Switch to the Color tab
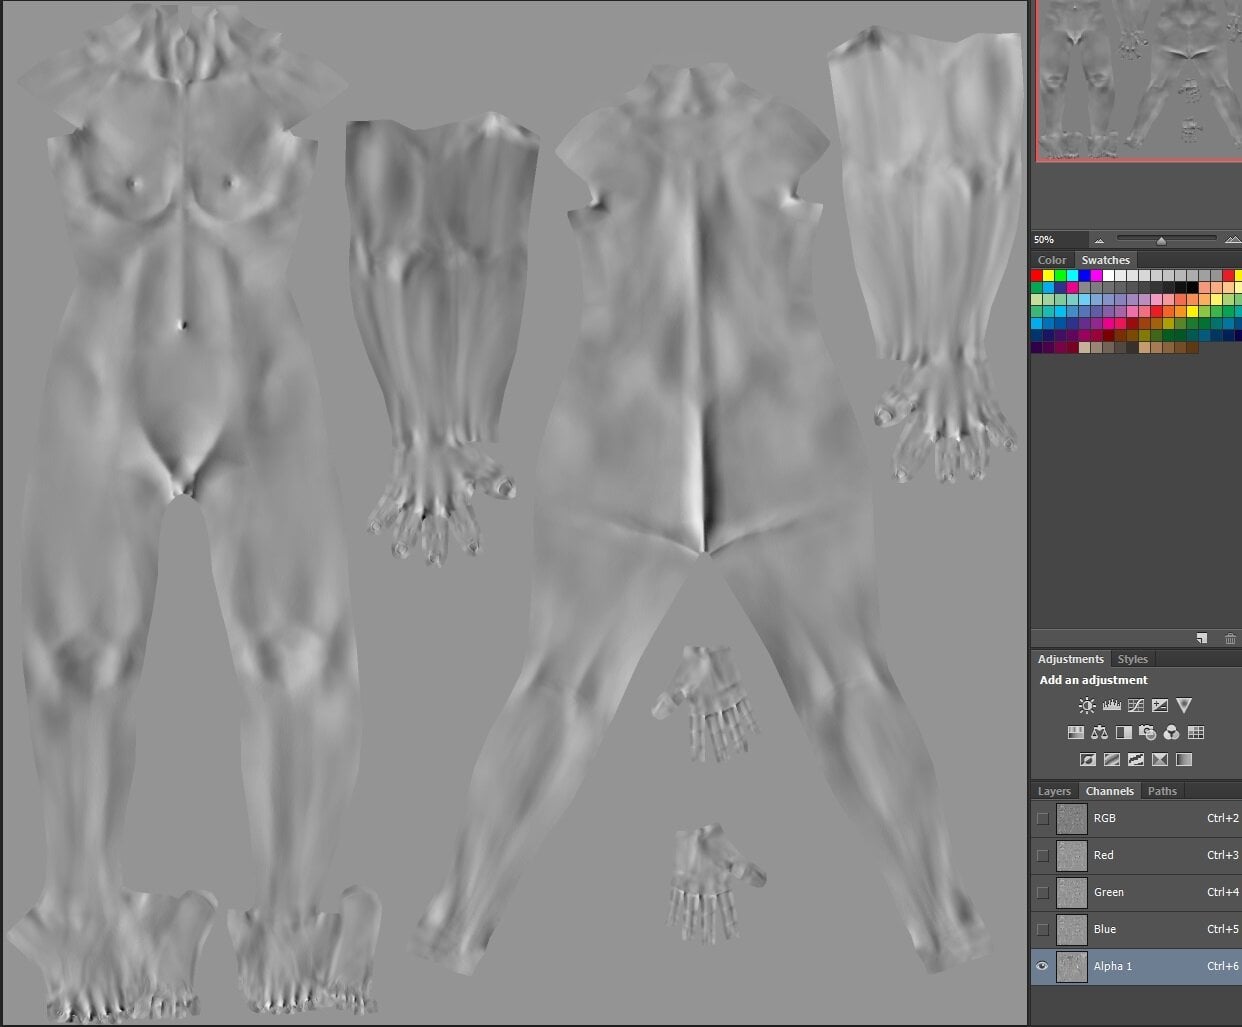Screen dimensions: 1242x1027 pos(1052,260)
